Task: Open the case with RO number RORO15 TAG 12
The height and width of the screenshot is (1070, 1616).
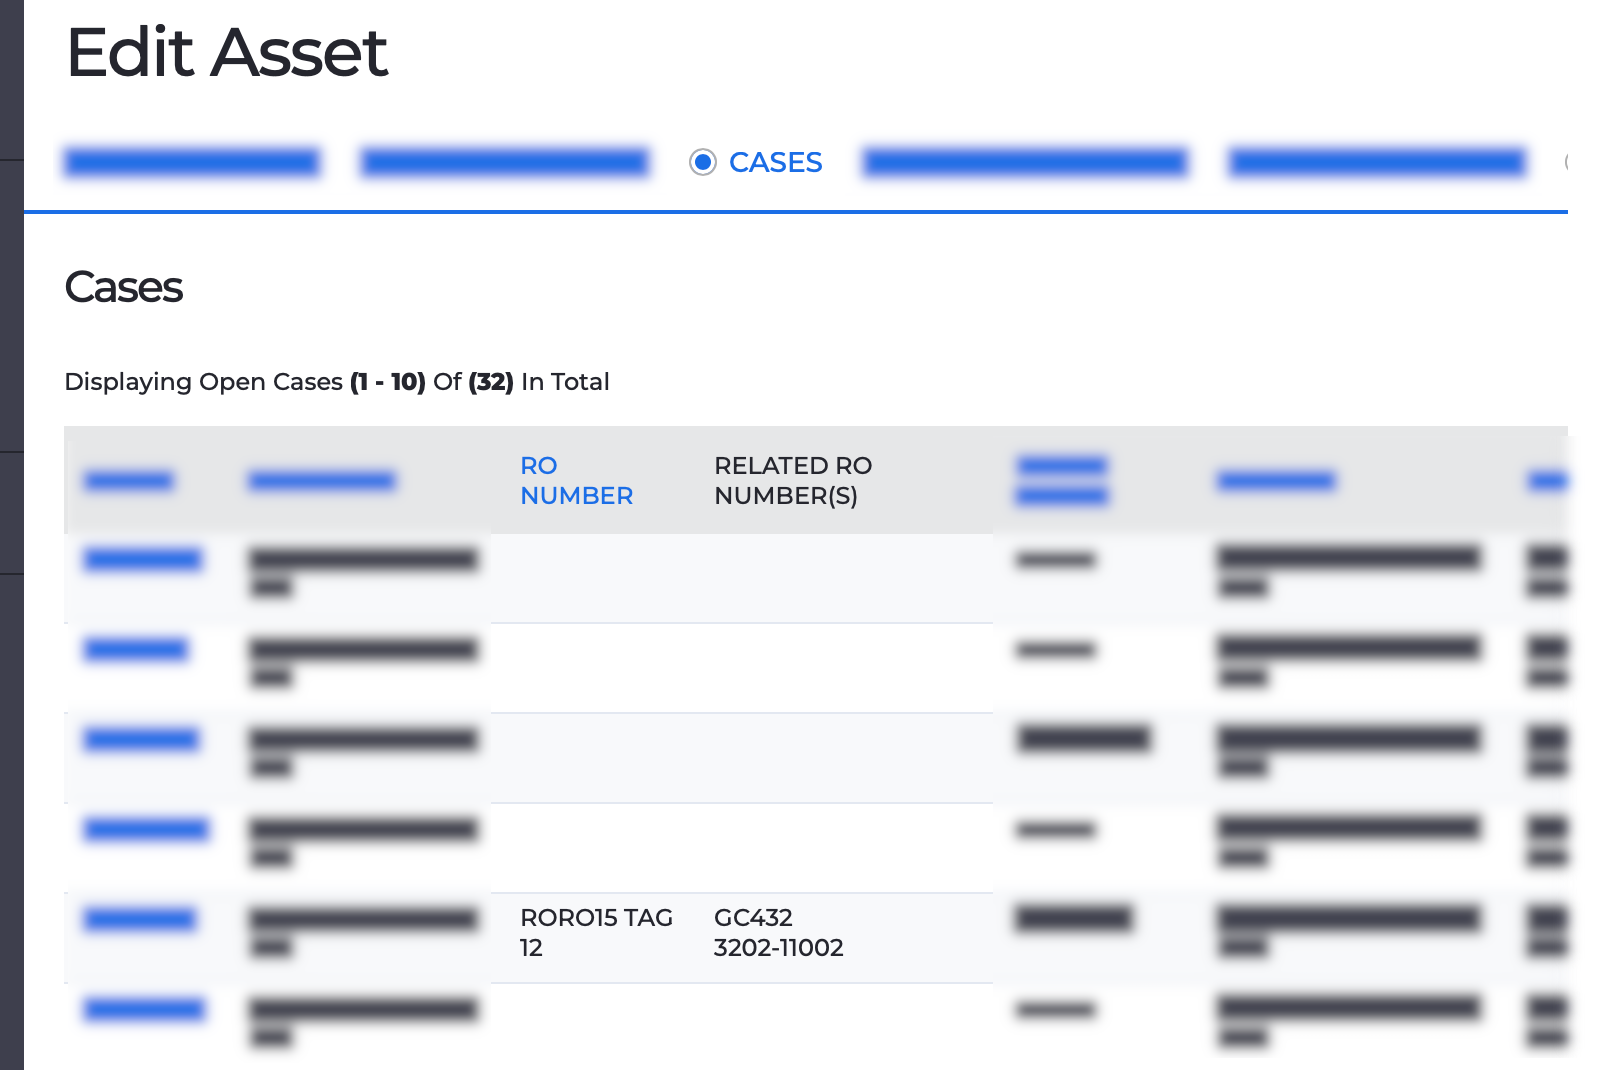Action: click(x=596, y=932)
